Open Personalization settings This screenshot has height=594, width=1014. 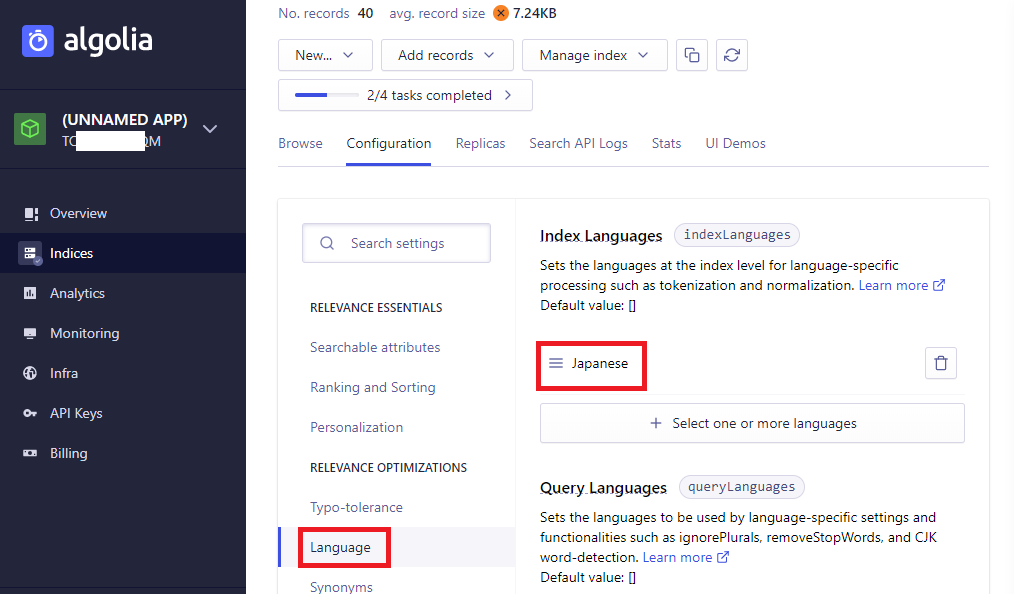(x=356, y=428)
